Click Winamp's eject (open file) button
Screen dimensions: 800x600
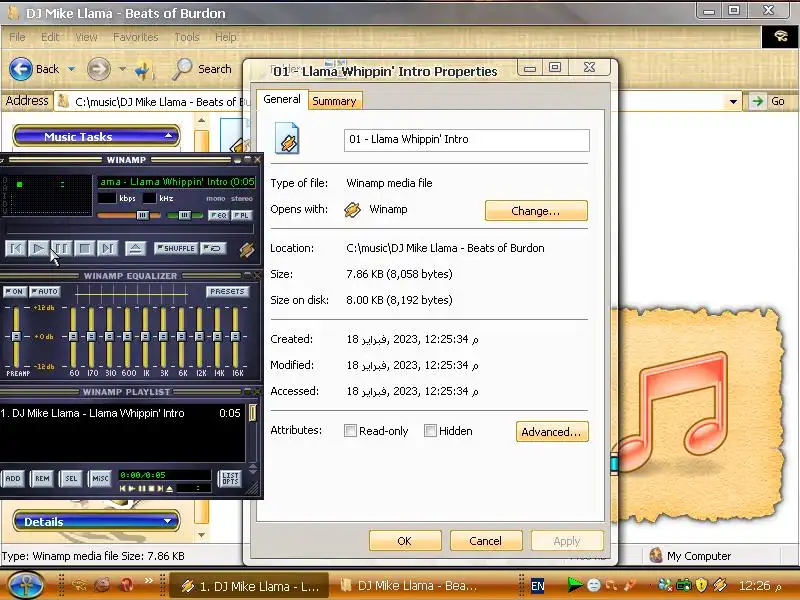pos(135,248)
